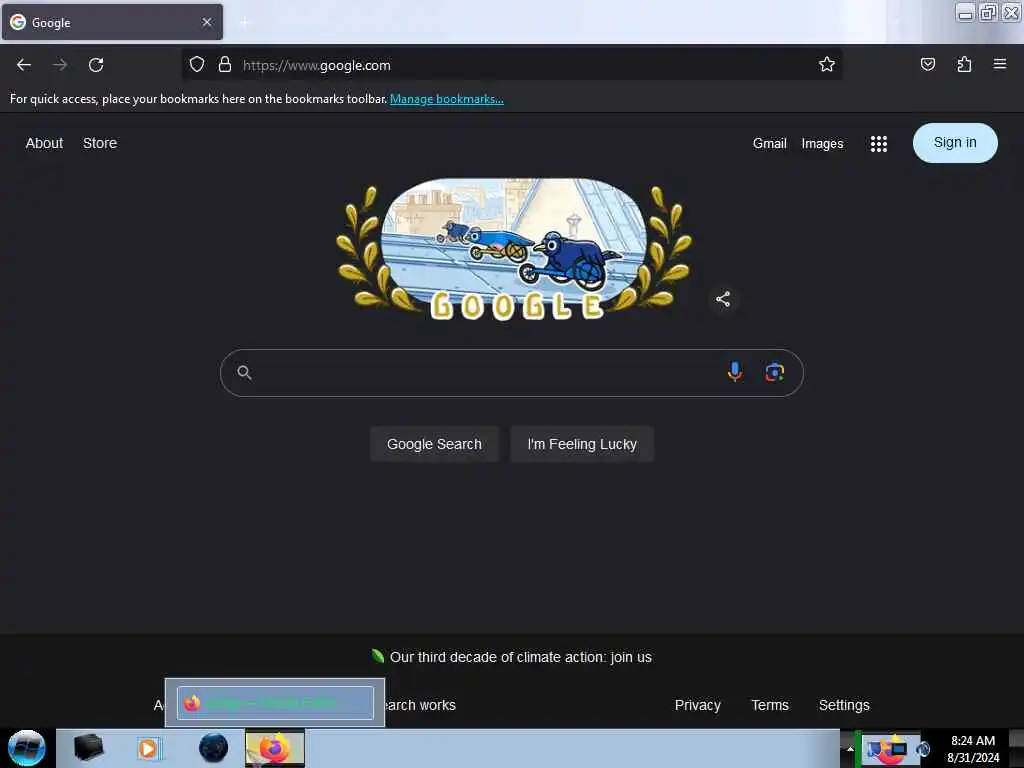Bookmark this page with the star
Viewport: 1024px width, 768px height.
[827, 64]
